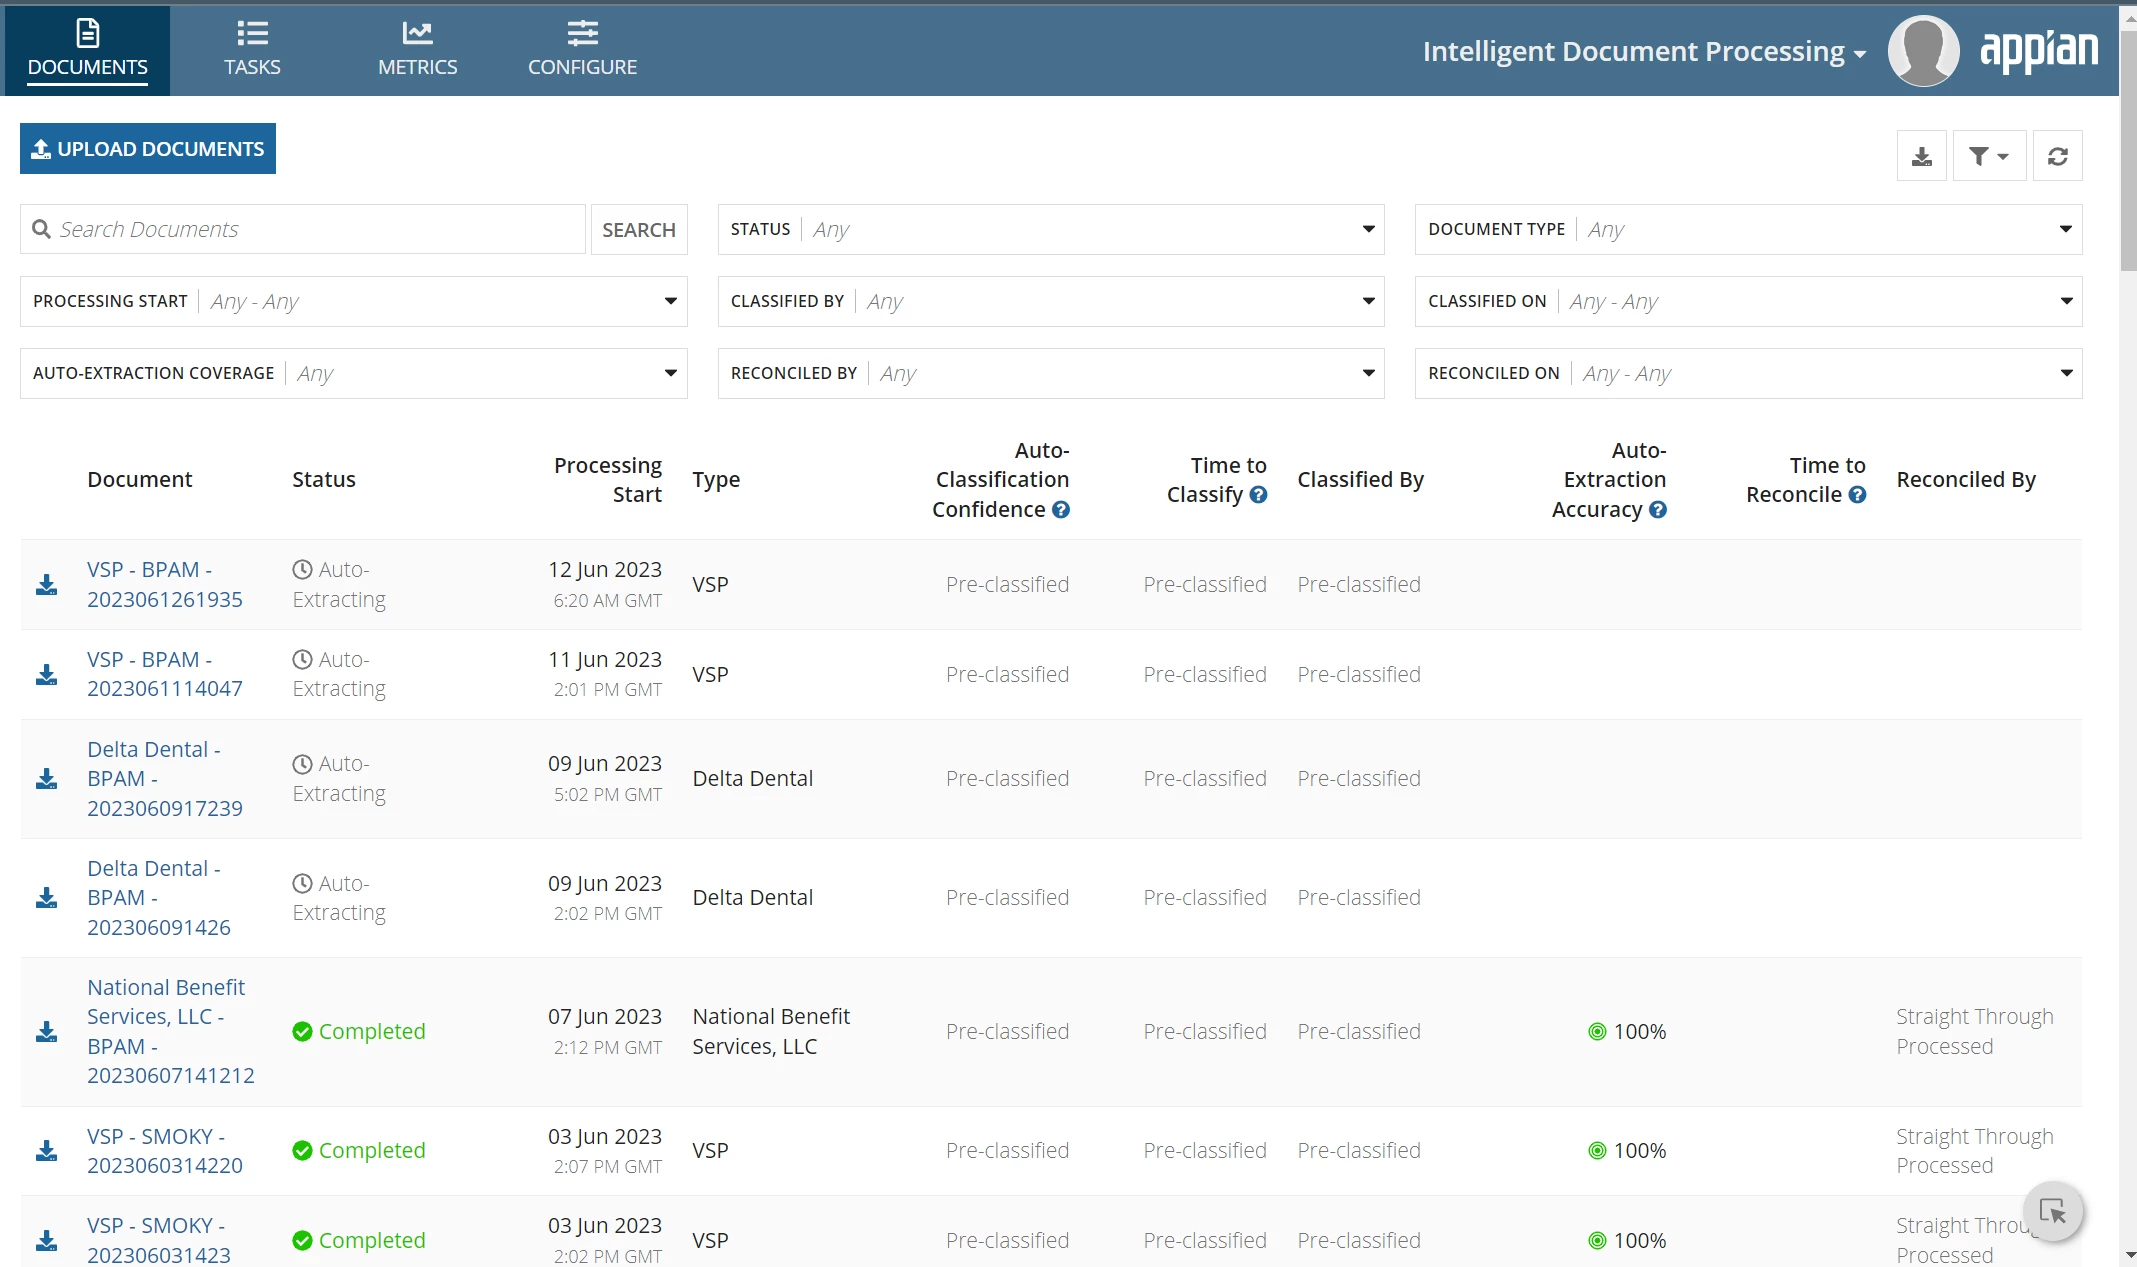Click the Upload Documents button
This screenshot has width=2137, height=1267.
(148, 149)
